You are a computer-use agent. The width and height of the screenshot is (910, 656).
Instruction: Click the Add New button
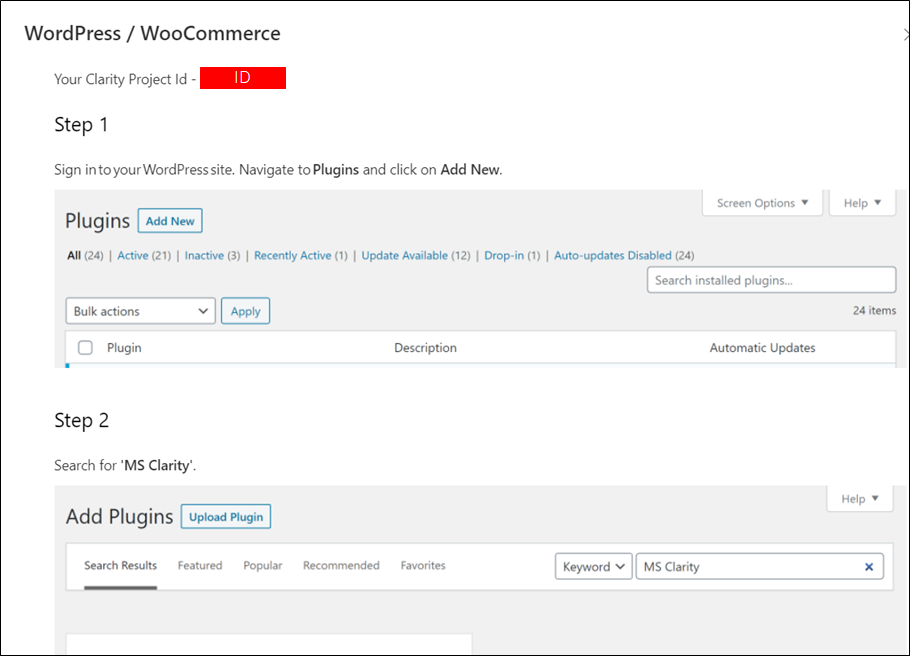pos(170,221)
